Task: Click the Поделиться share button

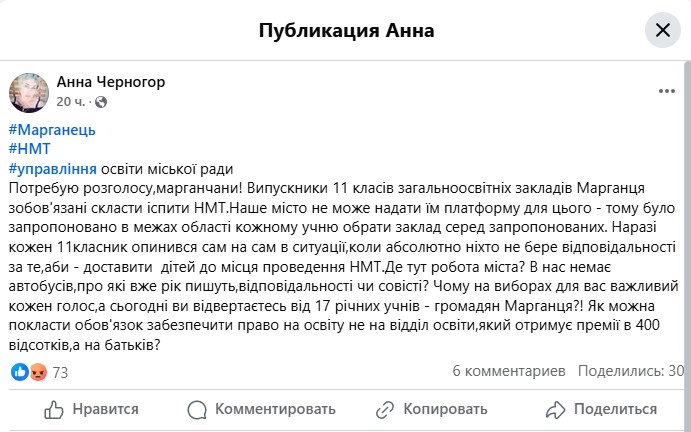Action: tap(602, 409)
